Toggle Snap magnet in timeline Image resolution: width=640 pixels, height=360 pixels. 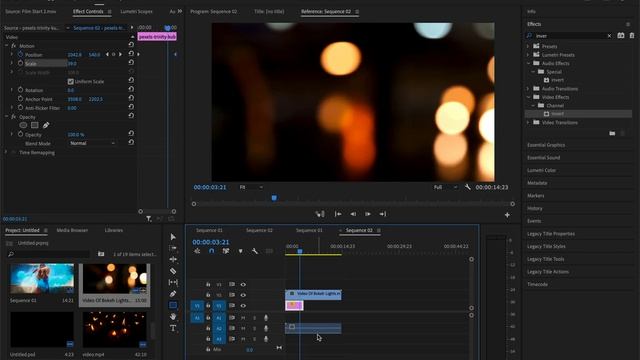click(211, 251)
